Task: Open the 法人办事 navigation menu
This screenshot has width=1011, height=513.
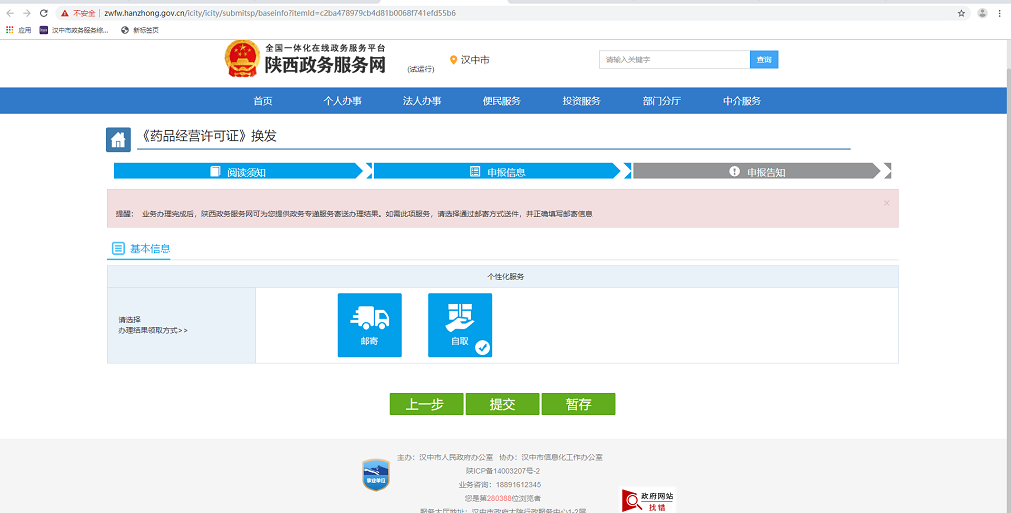Action: coord(421,101)
